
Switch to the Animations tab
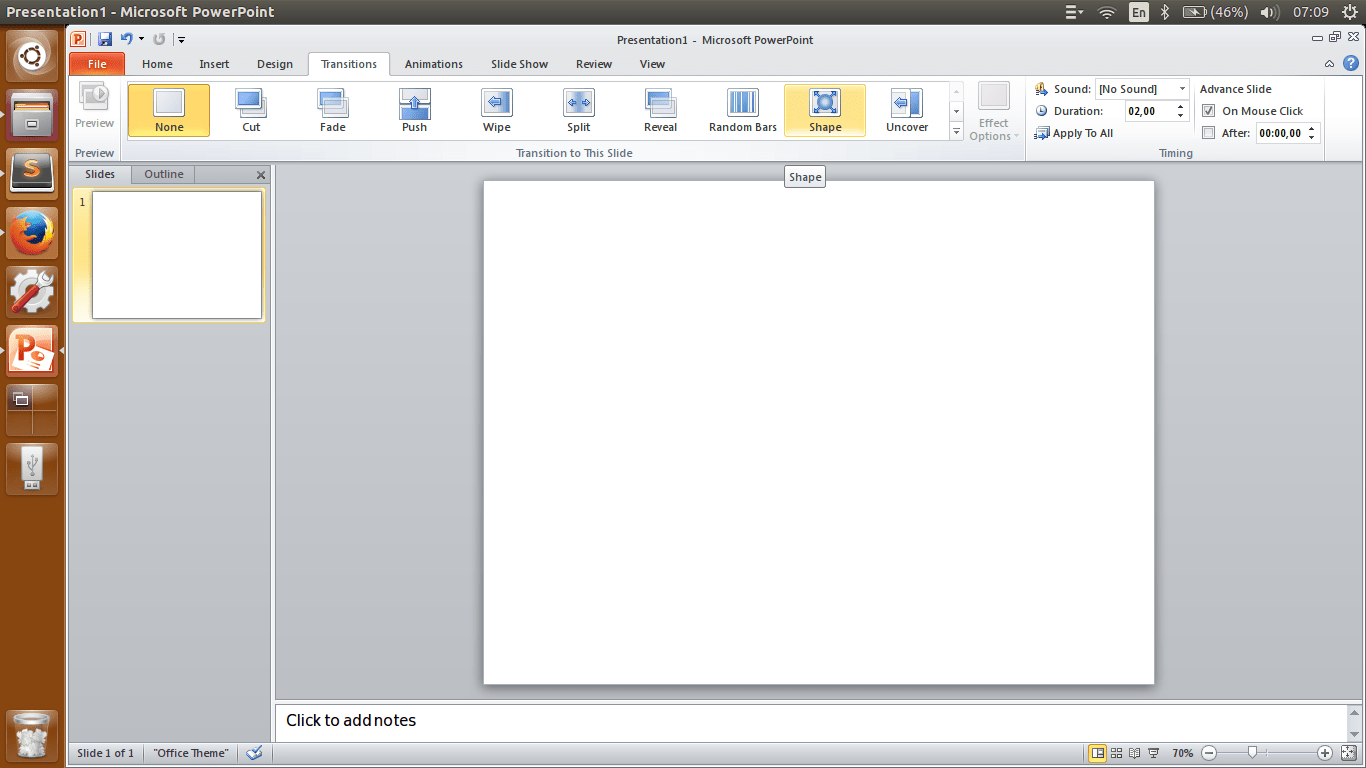434,64
